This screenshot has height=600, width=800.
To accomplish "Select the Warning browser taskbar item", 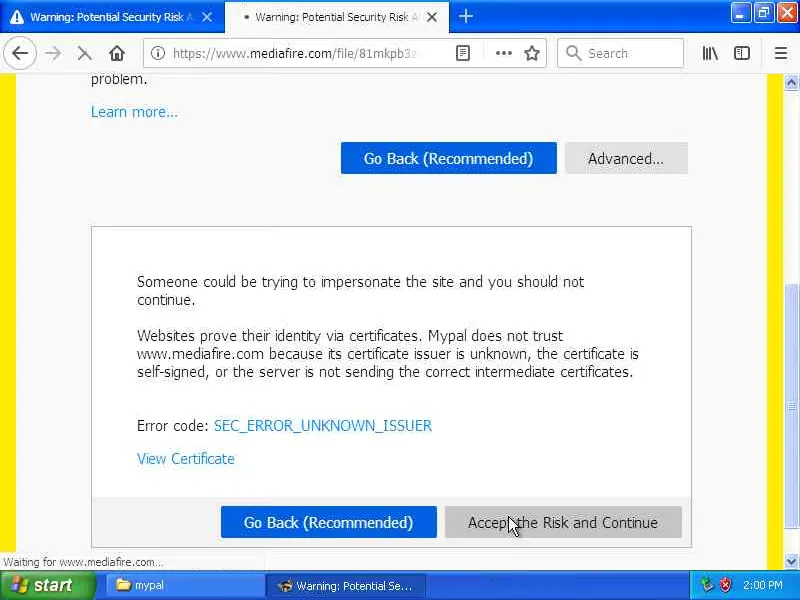I will 346,585.
